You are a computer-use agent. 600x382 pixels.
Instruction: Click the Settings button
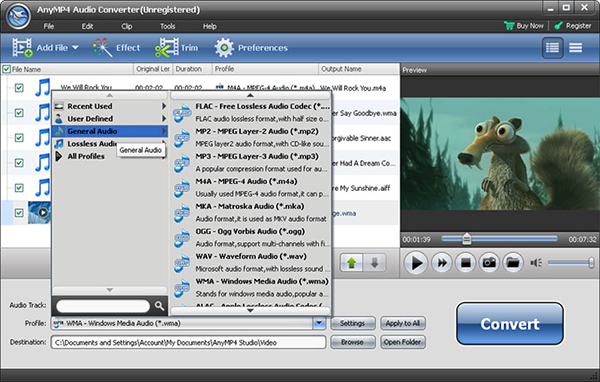click(352, 323)
